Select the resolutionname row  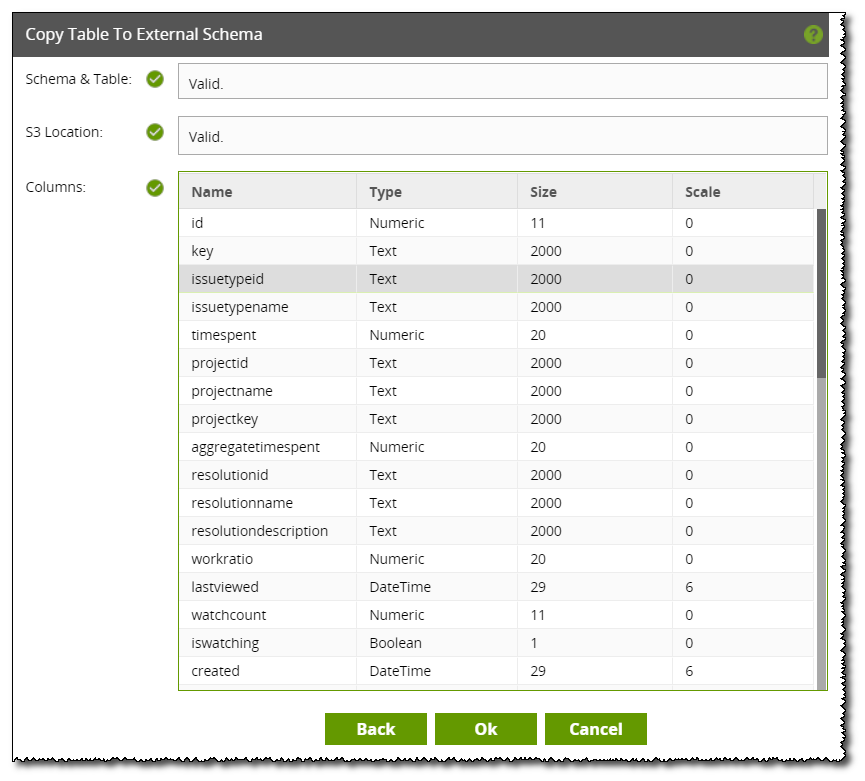point(496,503)
